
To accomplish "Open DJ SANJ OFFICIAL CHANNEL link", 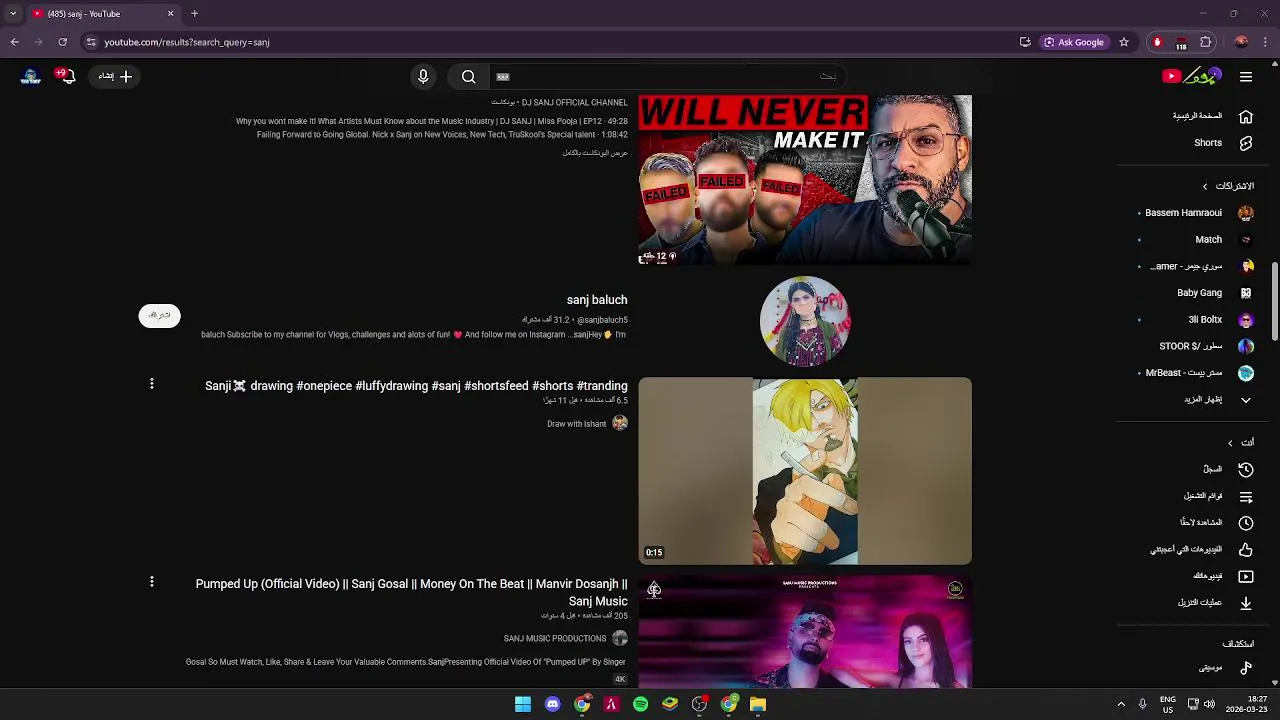I will [575, 103].
